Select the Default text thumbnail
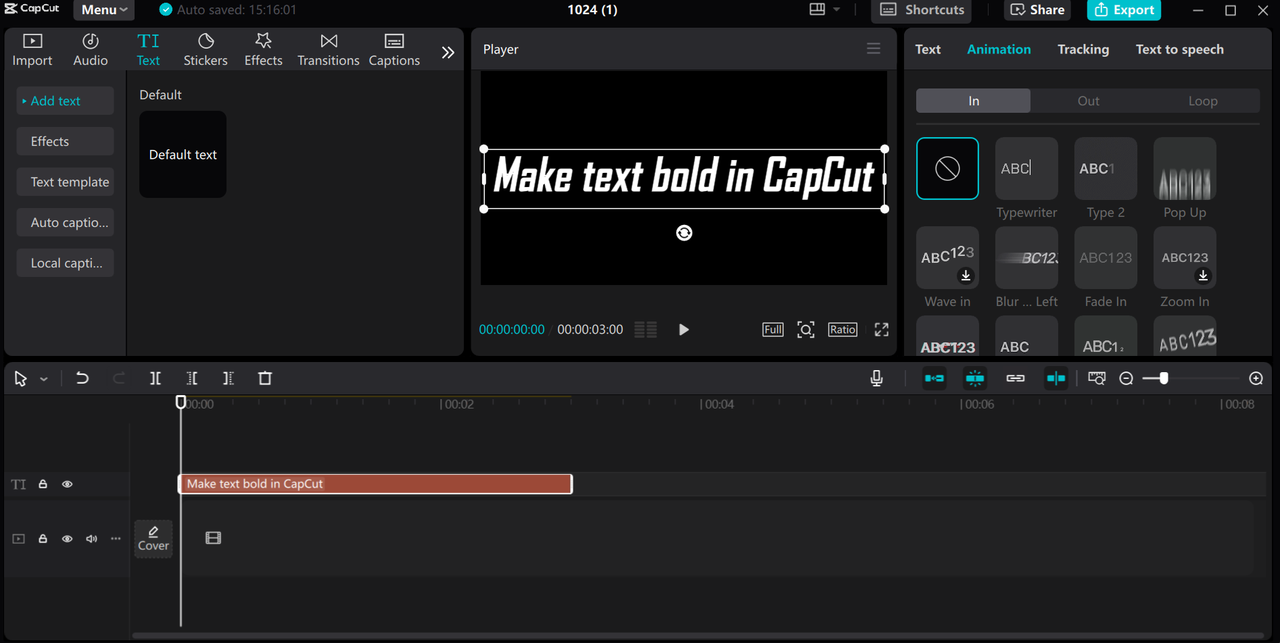This screenshot has width=1280, height=643. click(182, 154)
